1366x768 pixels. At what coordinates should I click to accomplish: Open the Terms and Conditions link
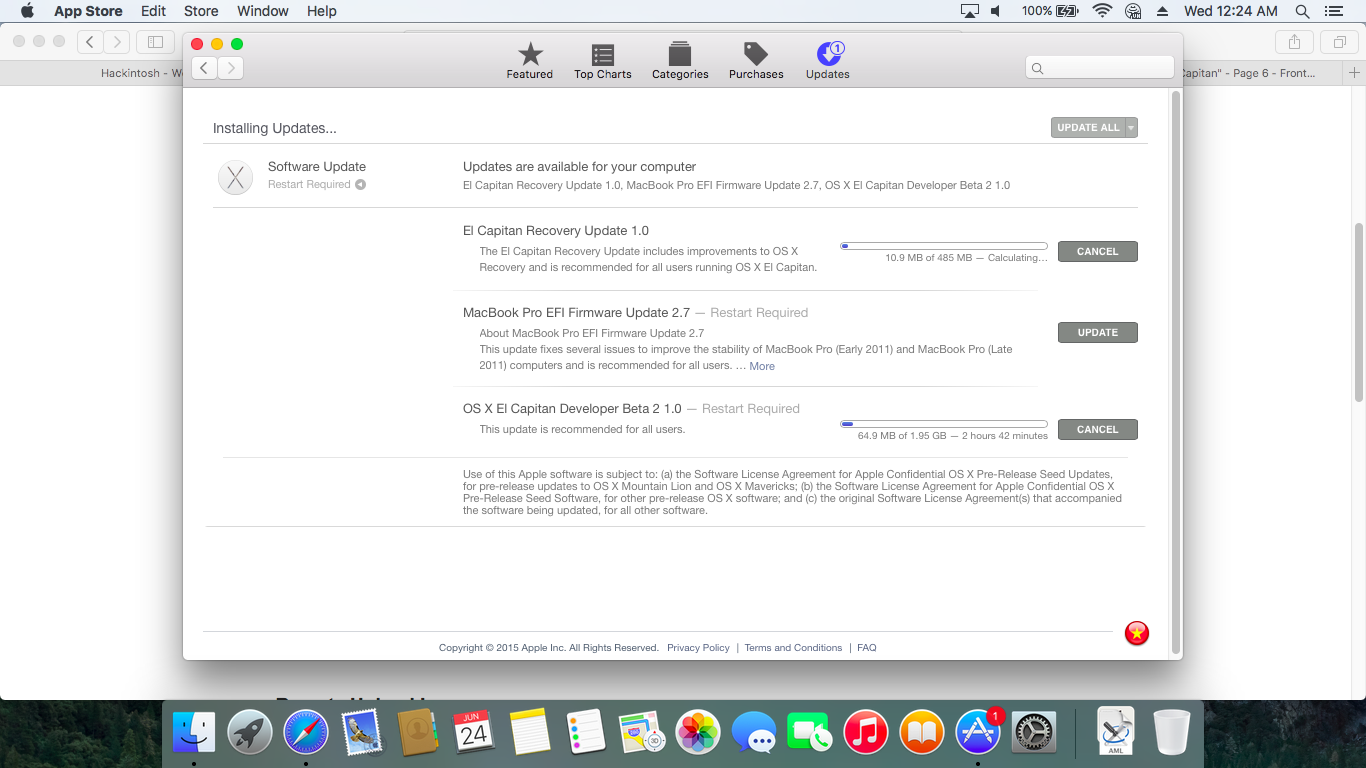click(x=793, y=648)
